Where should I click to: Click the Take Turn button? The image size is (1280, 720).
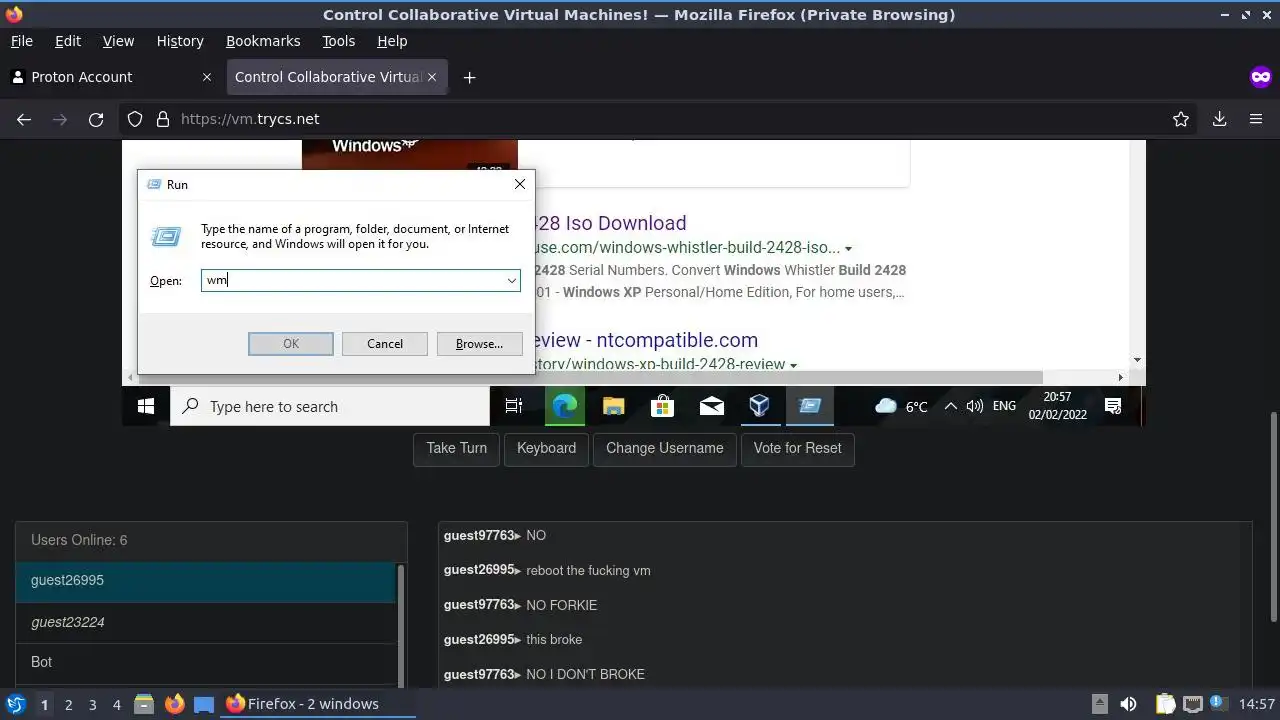pos(457,448)
